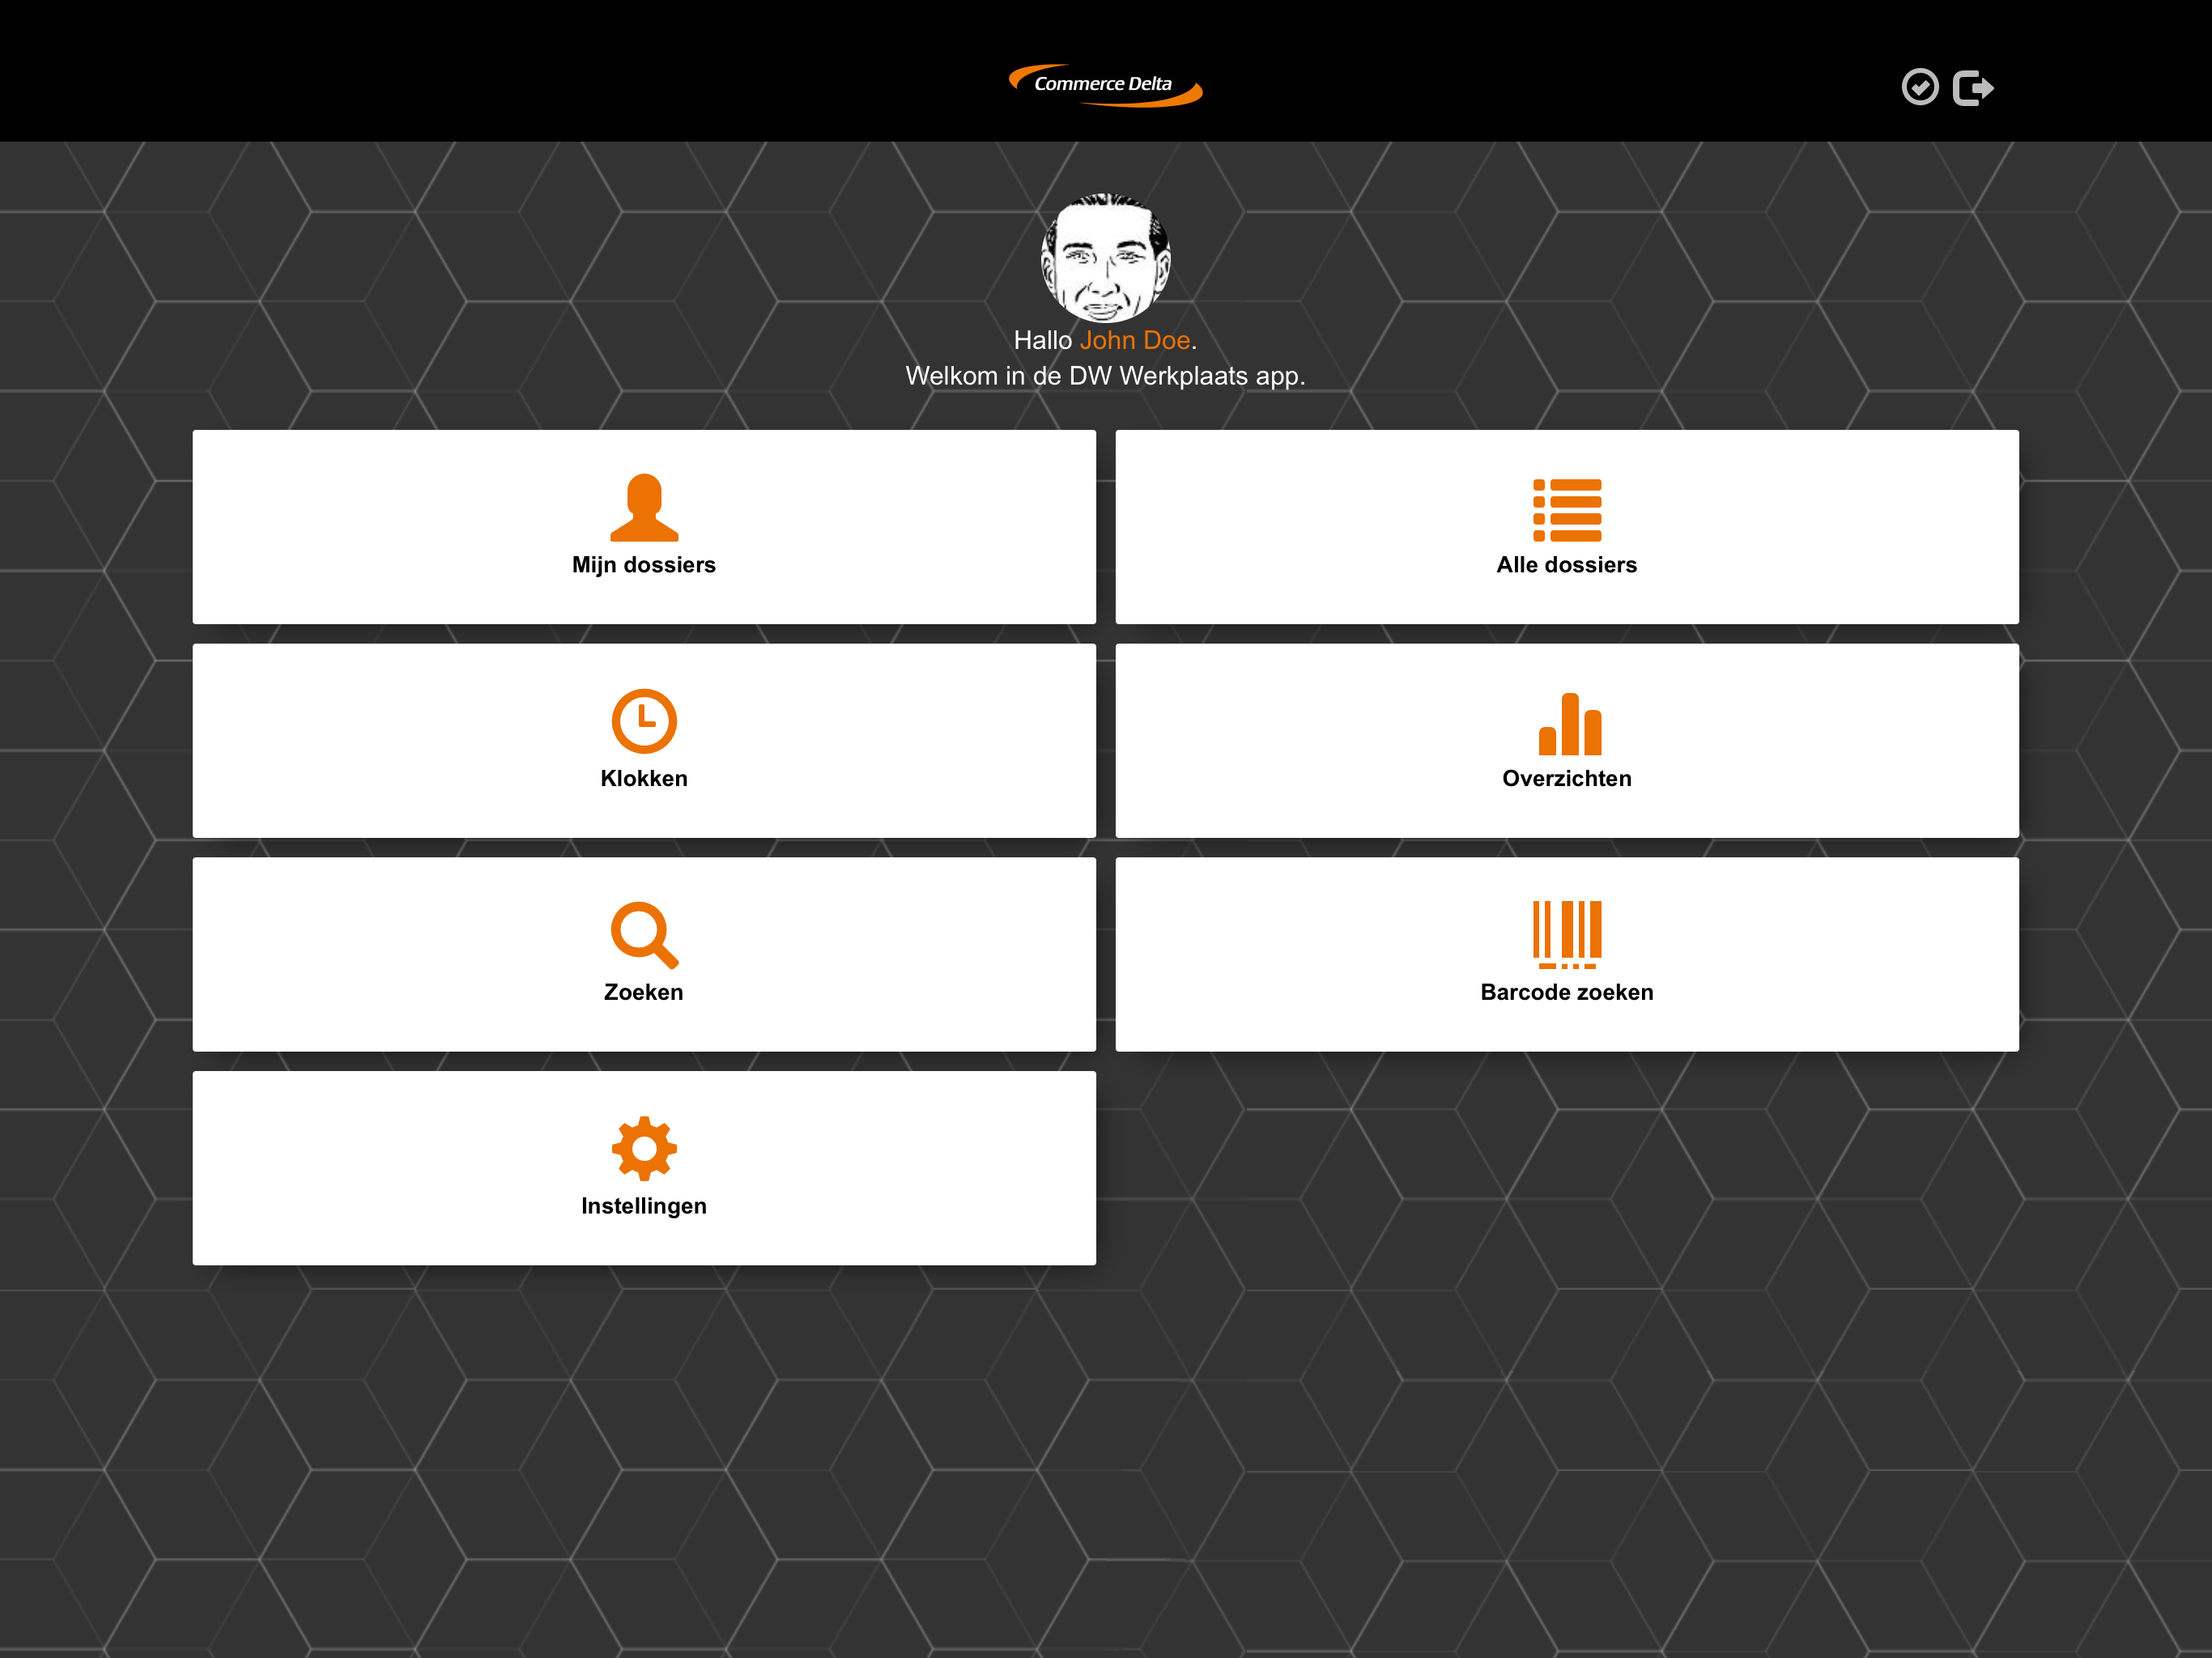Click the orange person icon
The image size is (2212, 1658).
point(644,507)
